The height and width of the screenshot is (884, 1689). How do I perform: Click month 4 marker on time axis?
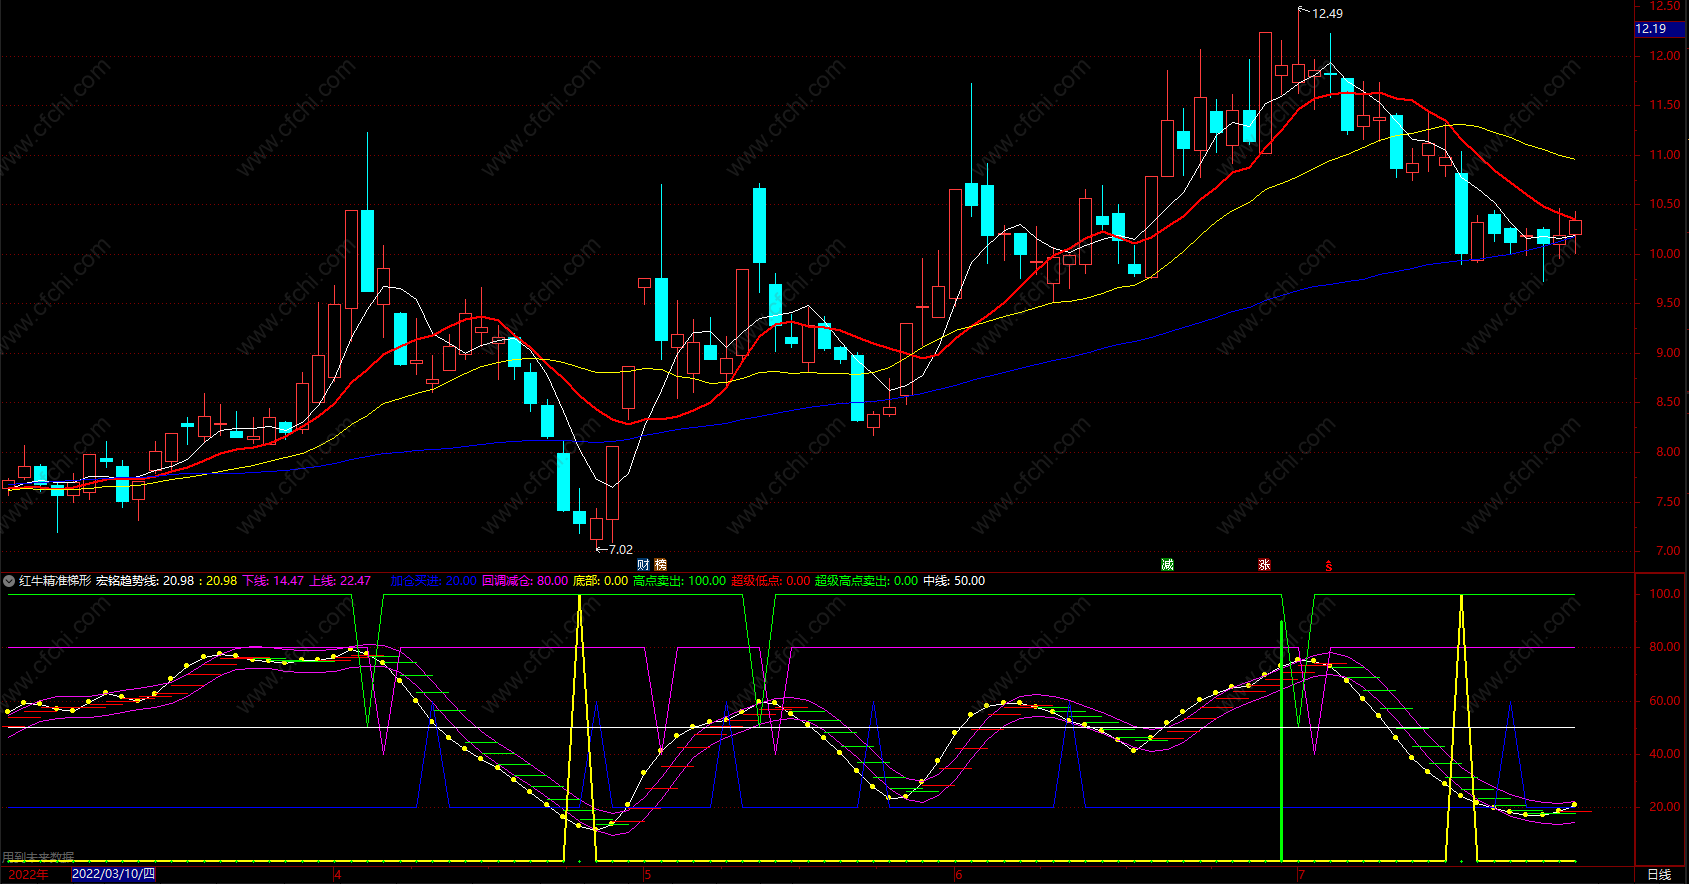[338, 875]
